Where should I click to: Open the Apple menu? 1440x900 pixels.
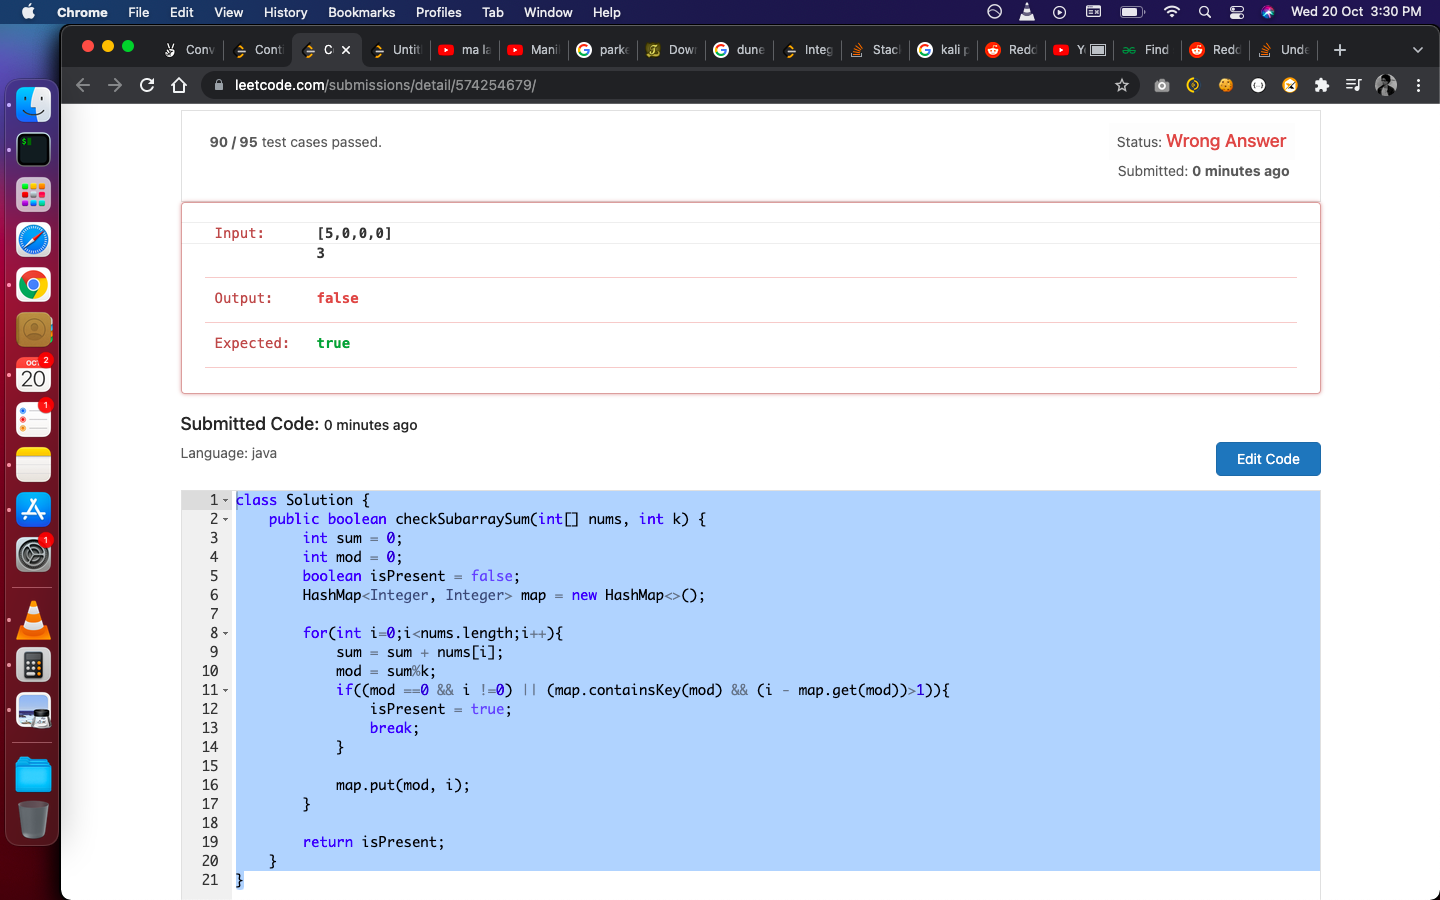pos(28,12)
